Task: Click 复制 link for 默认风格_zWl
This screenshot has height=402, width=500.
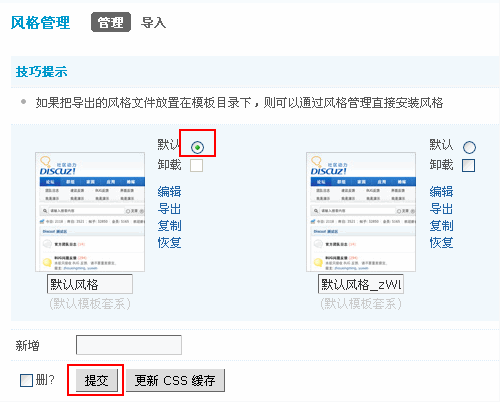Action: [x=441, y=226]
